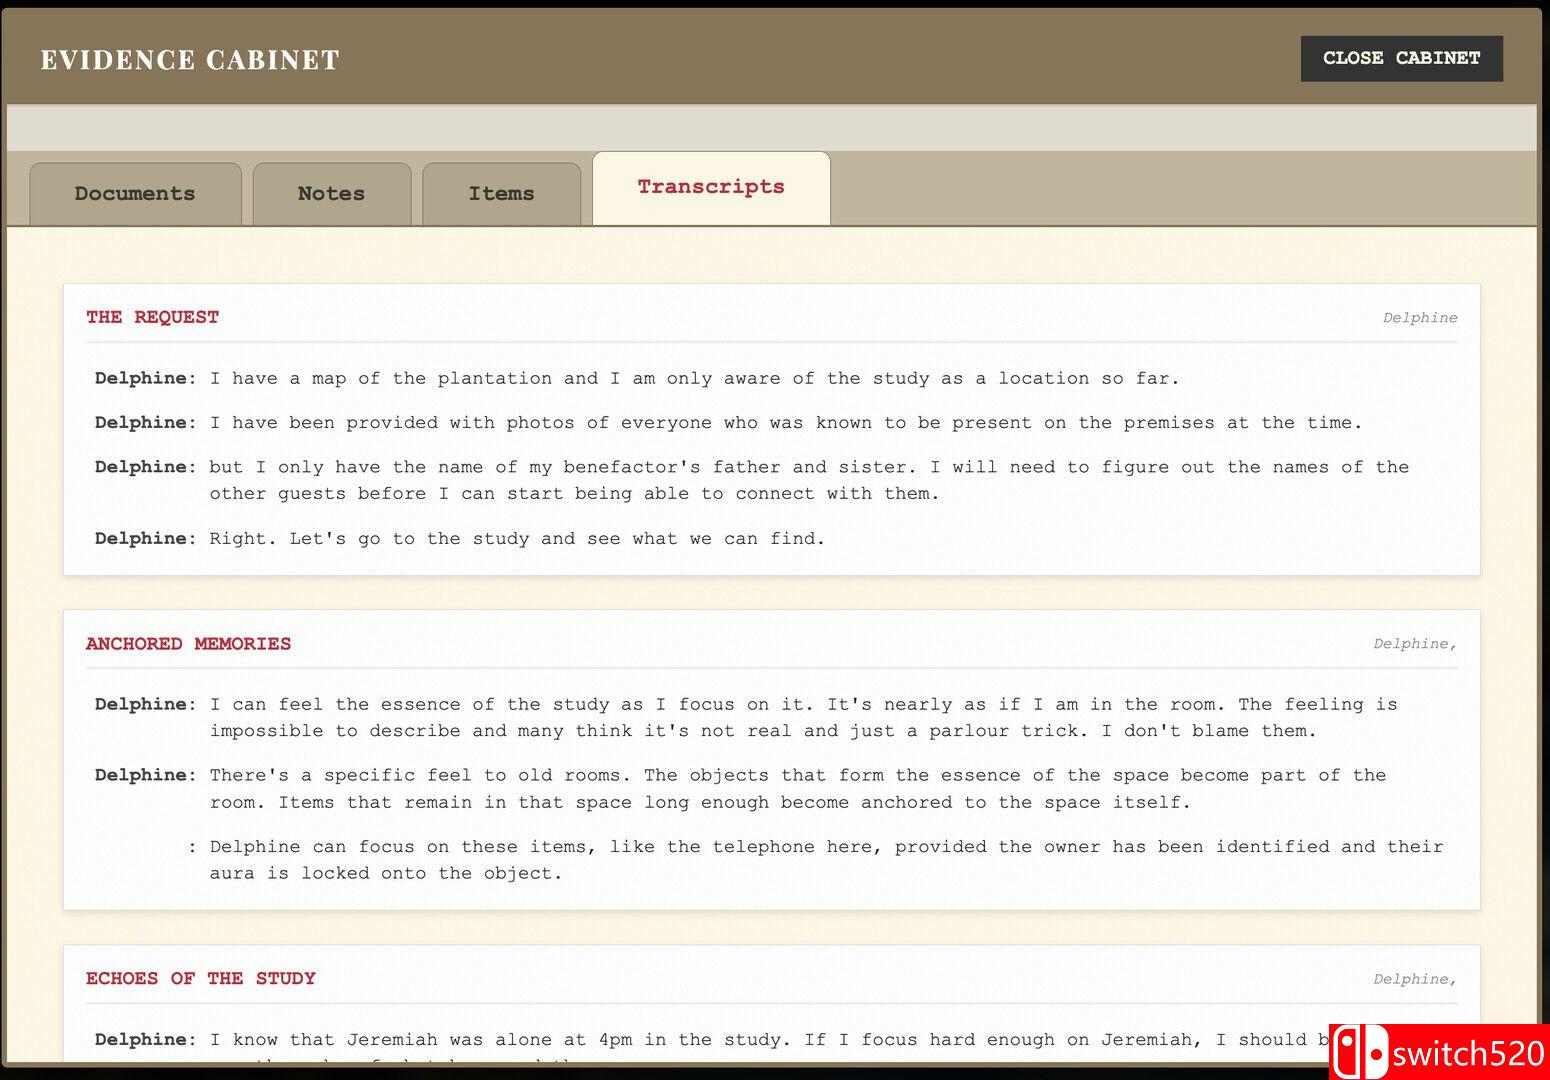This screenshot has width=1550, height=1080.
Task: Select the Transcripts tab
Action: coord(711,188)
